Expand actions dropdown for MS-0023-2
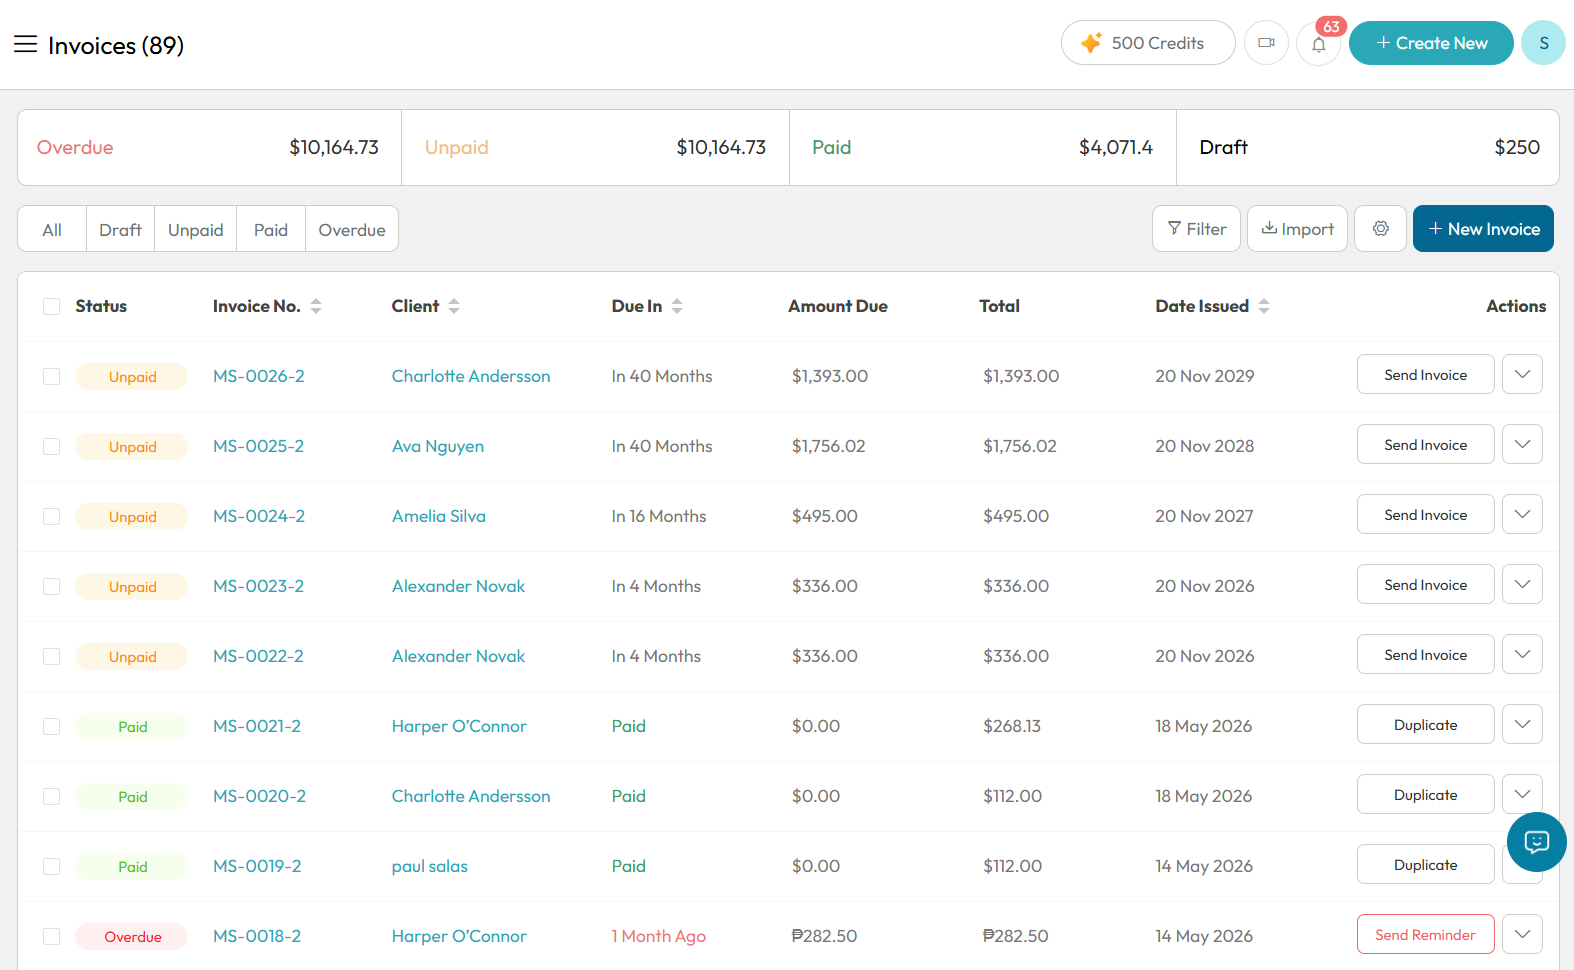This screenshot has width=1574, height=970. tap(1522, 584)
